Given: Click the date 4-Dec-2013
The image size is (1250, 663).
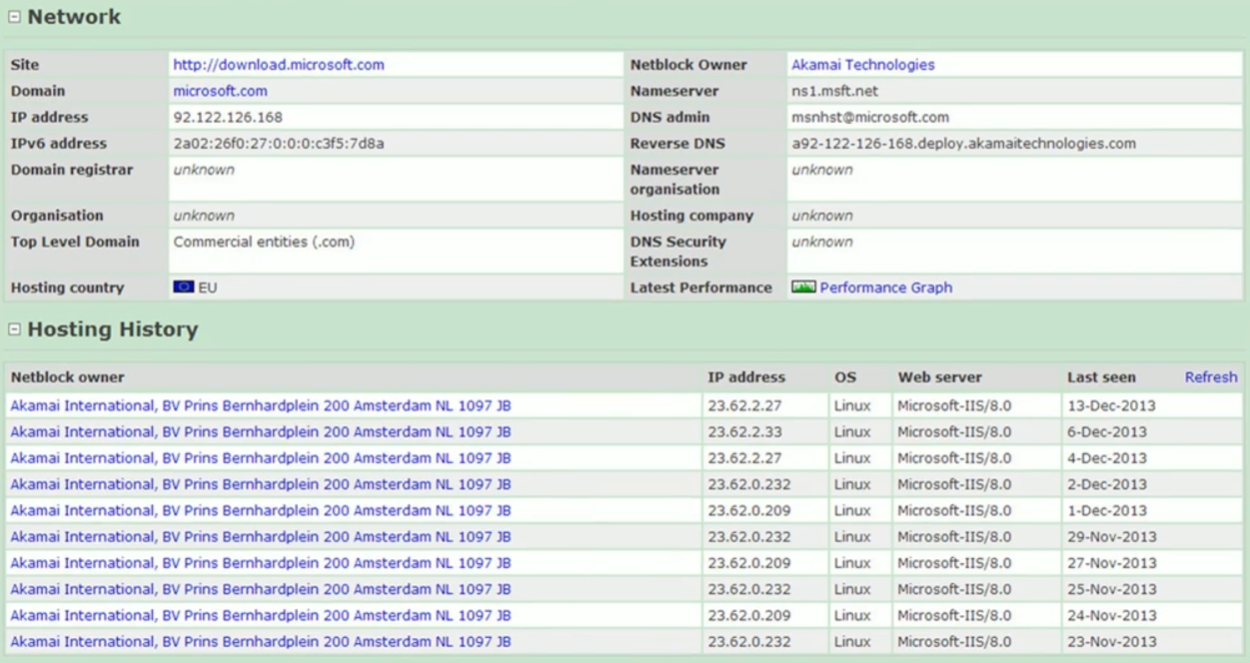Looking at the screenshot, I should pos(1107,458).
